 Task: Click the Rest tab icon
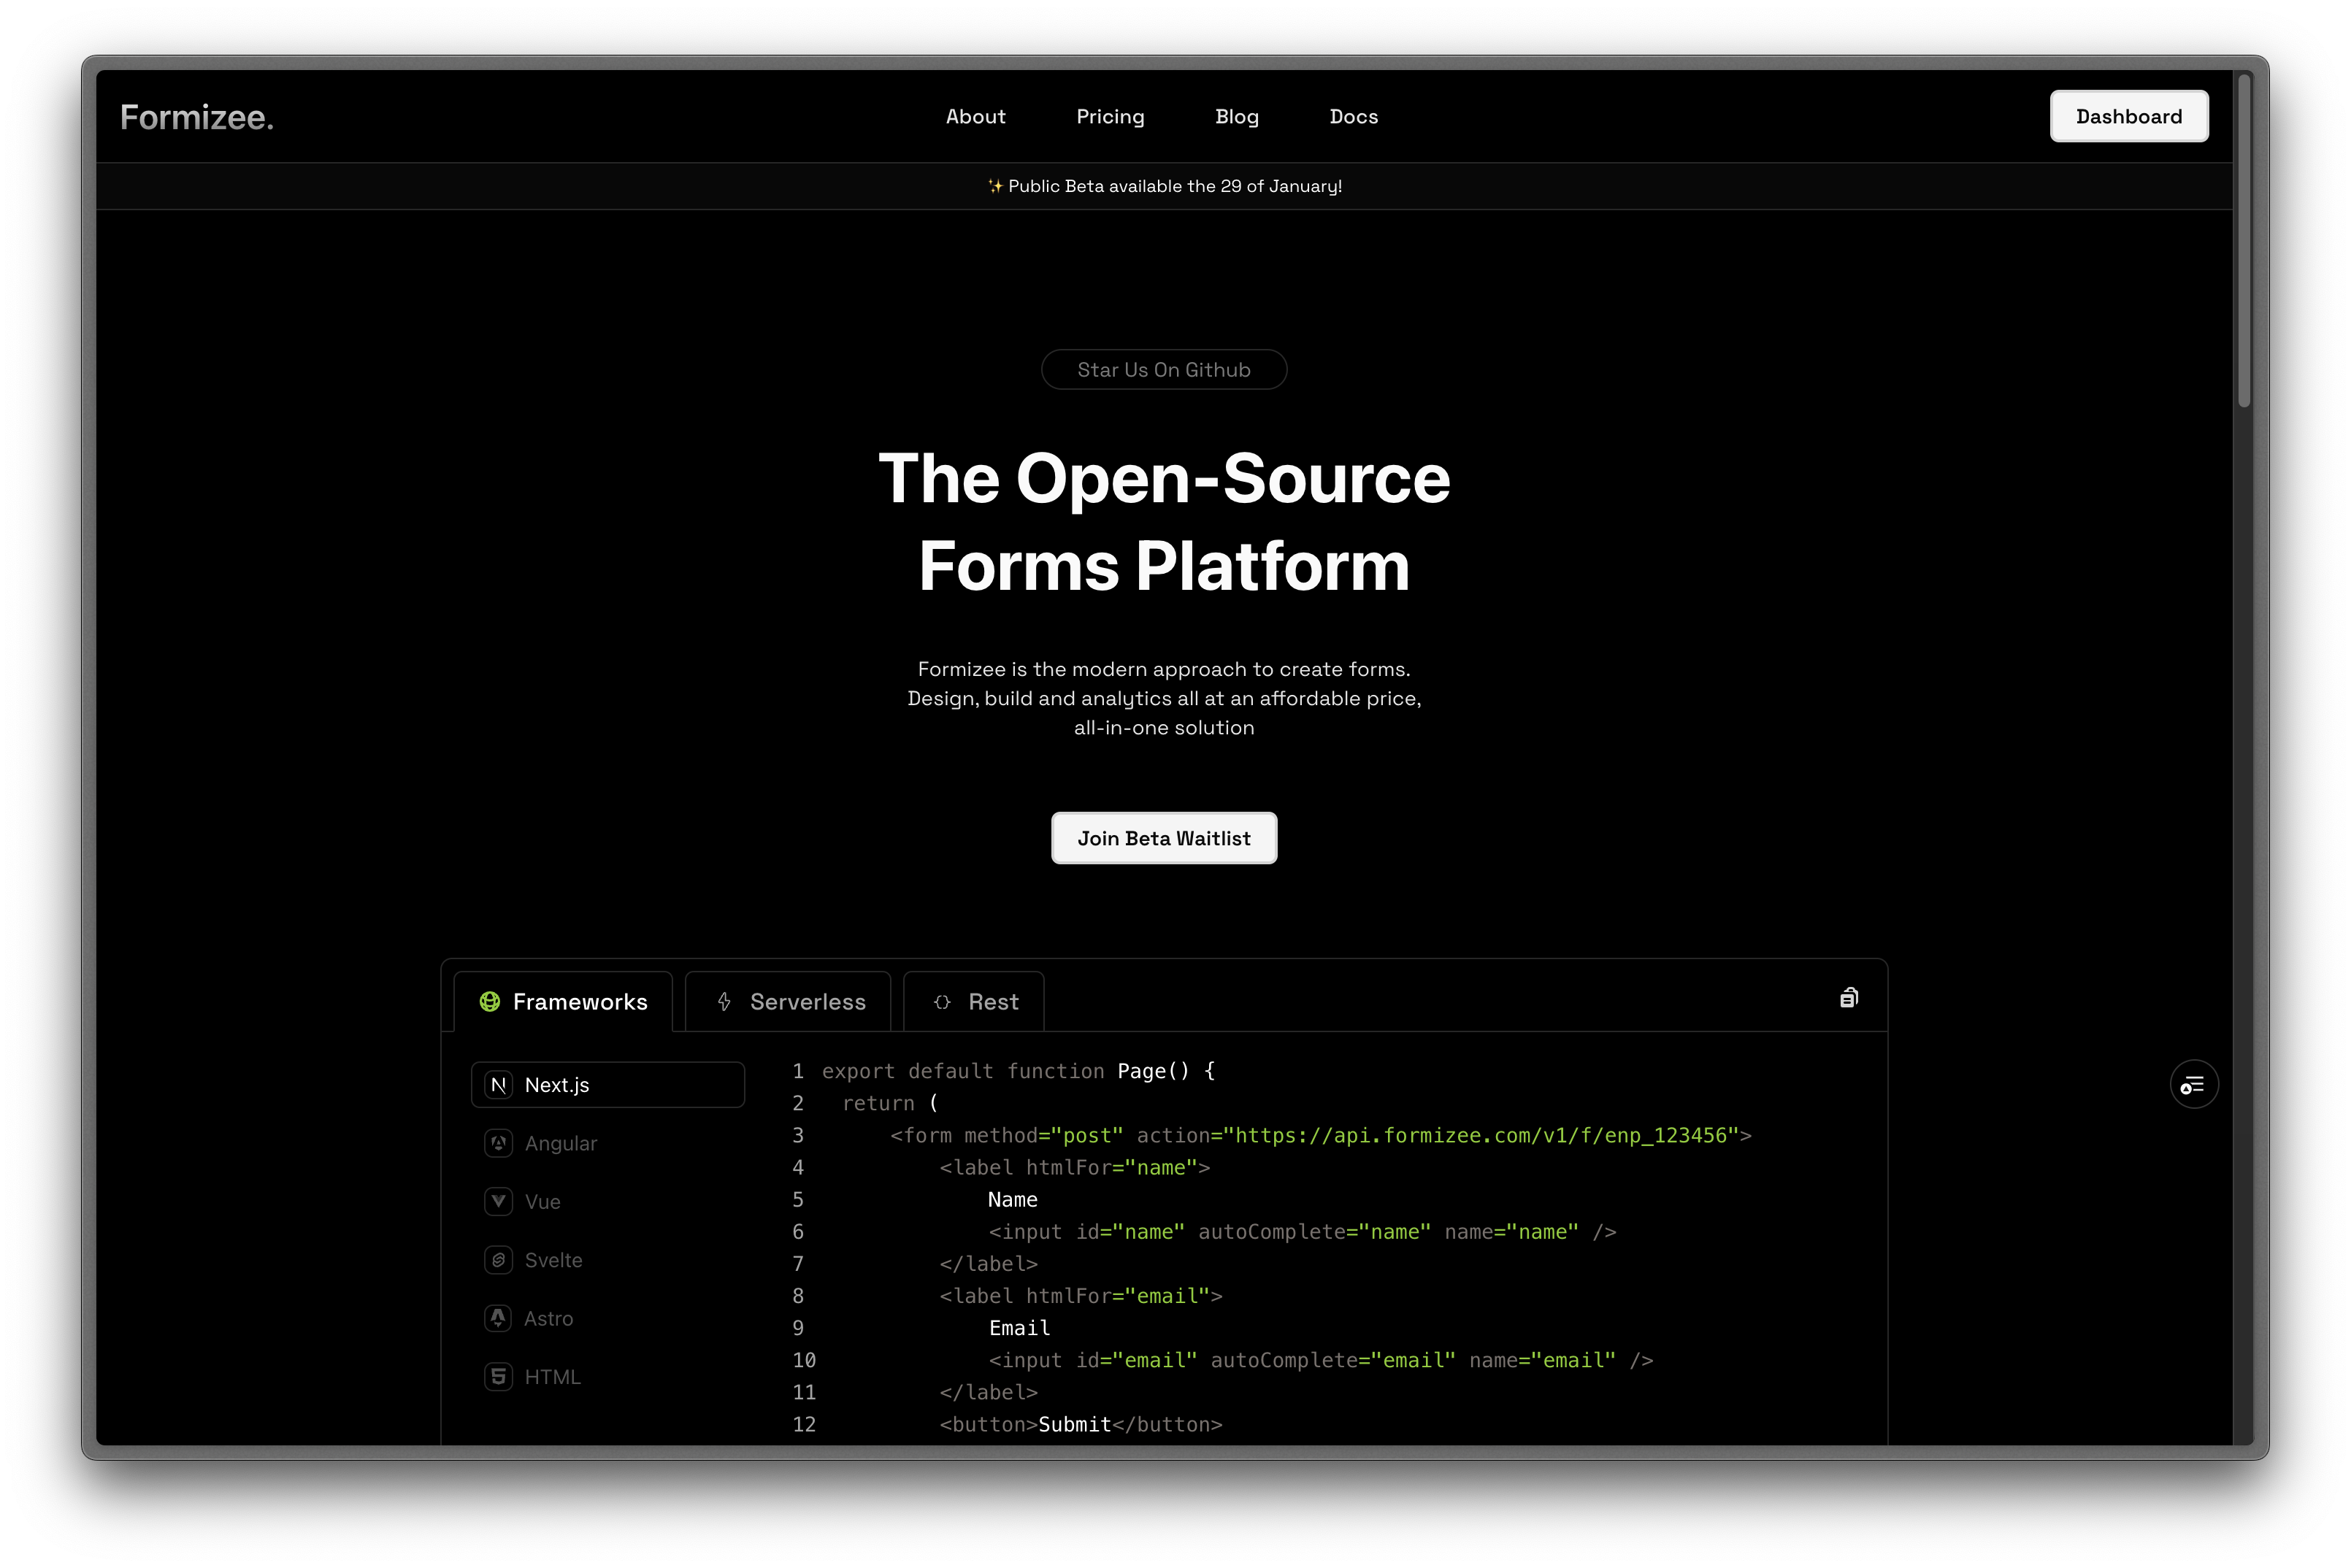(x=941, y=1001)
